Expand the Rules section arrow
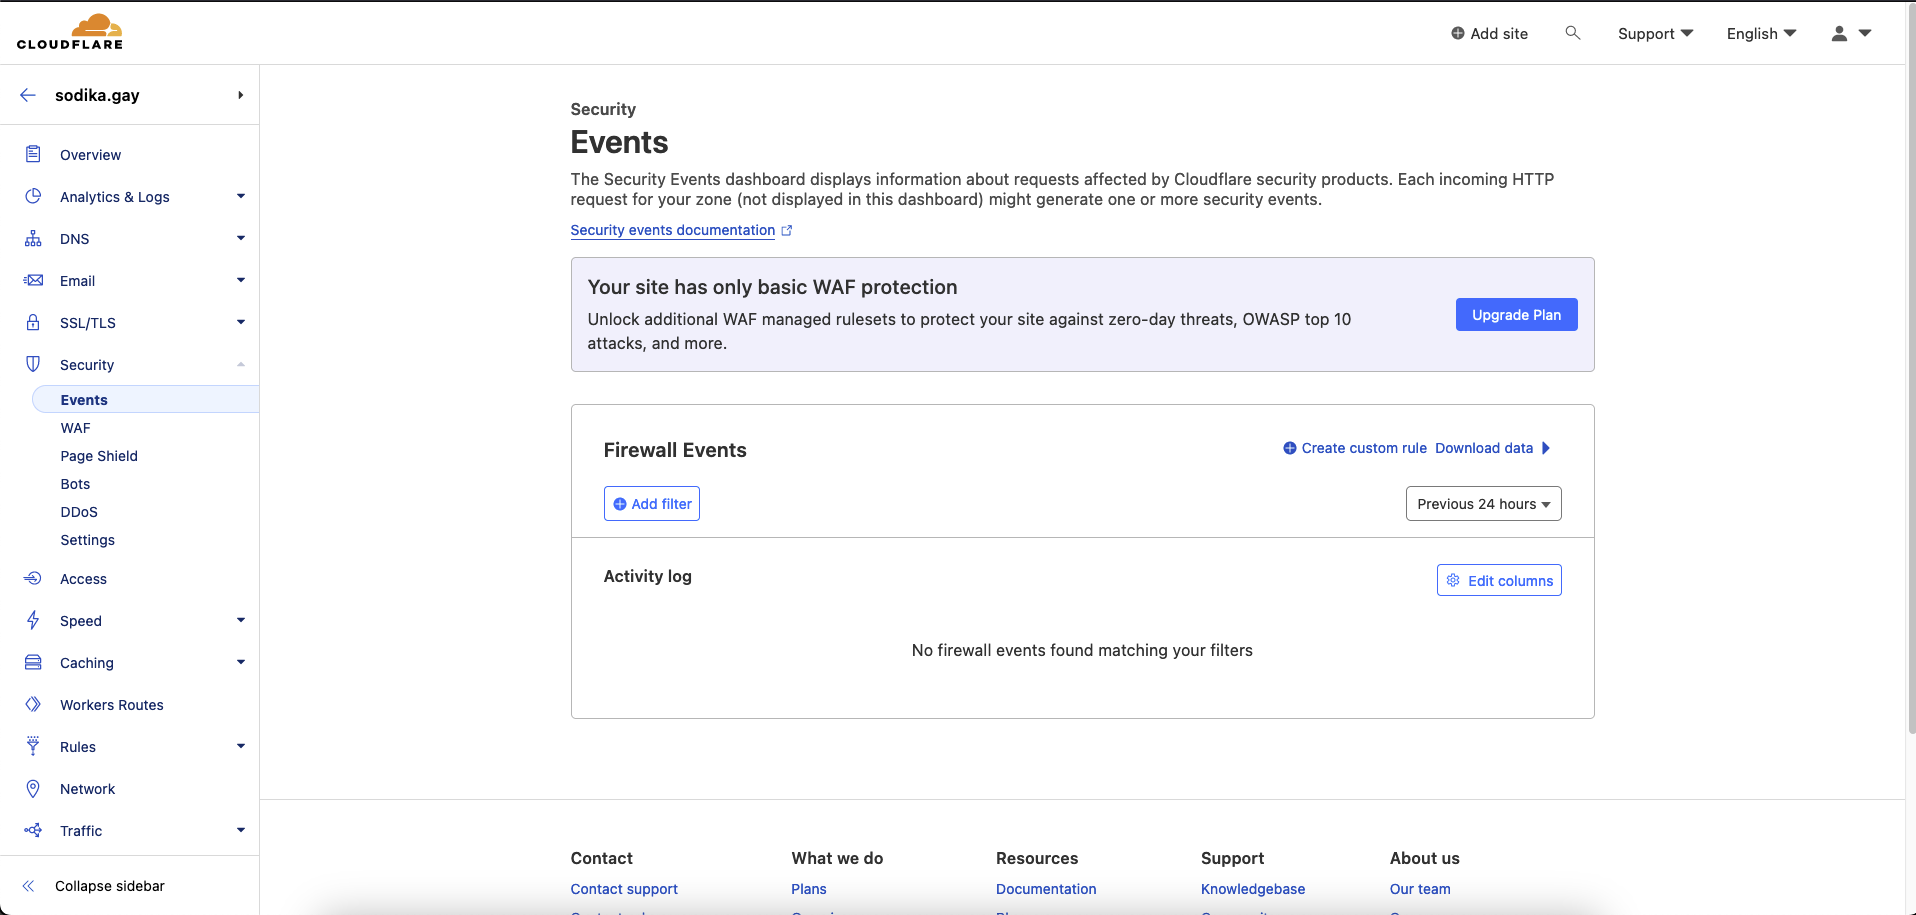Screen dimensions: 1916x915 click(241, 746)
